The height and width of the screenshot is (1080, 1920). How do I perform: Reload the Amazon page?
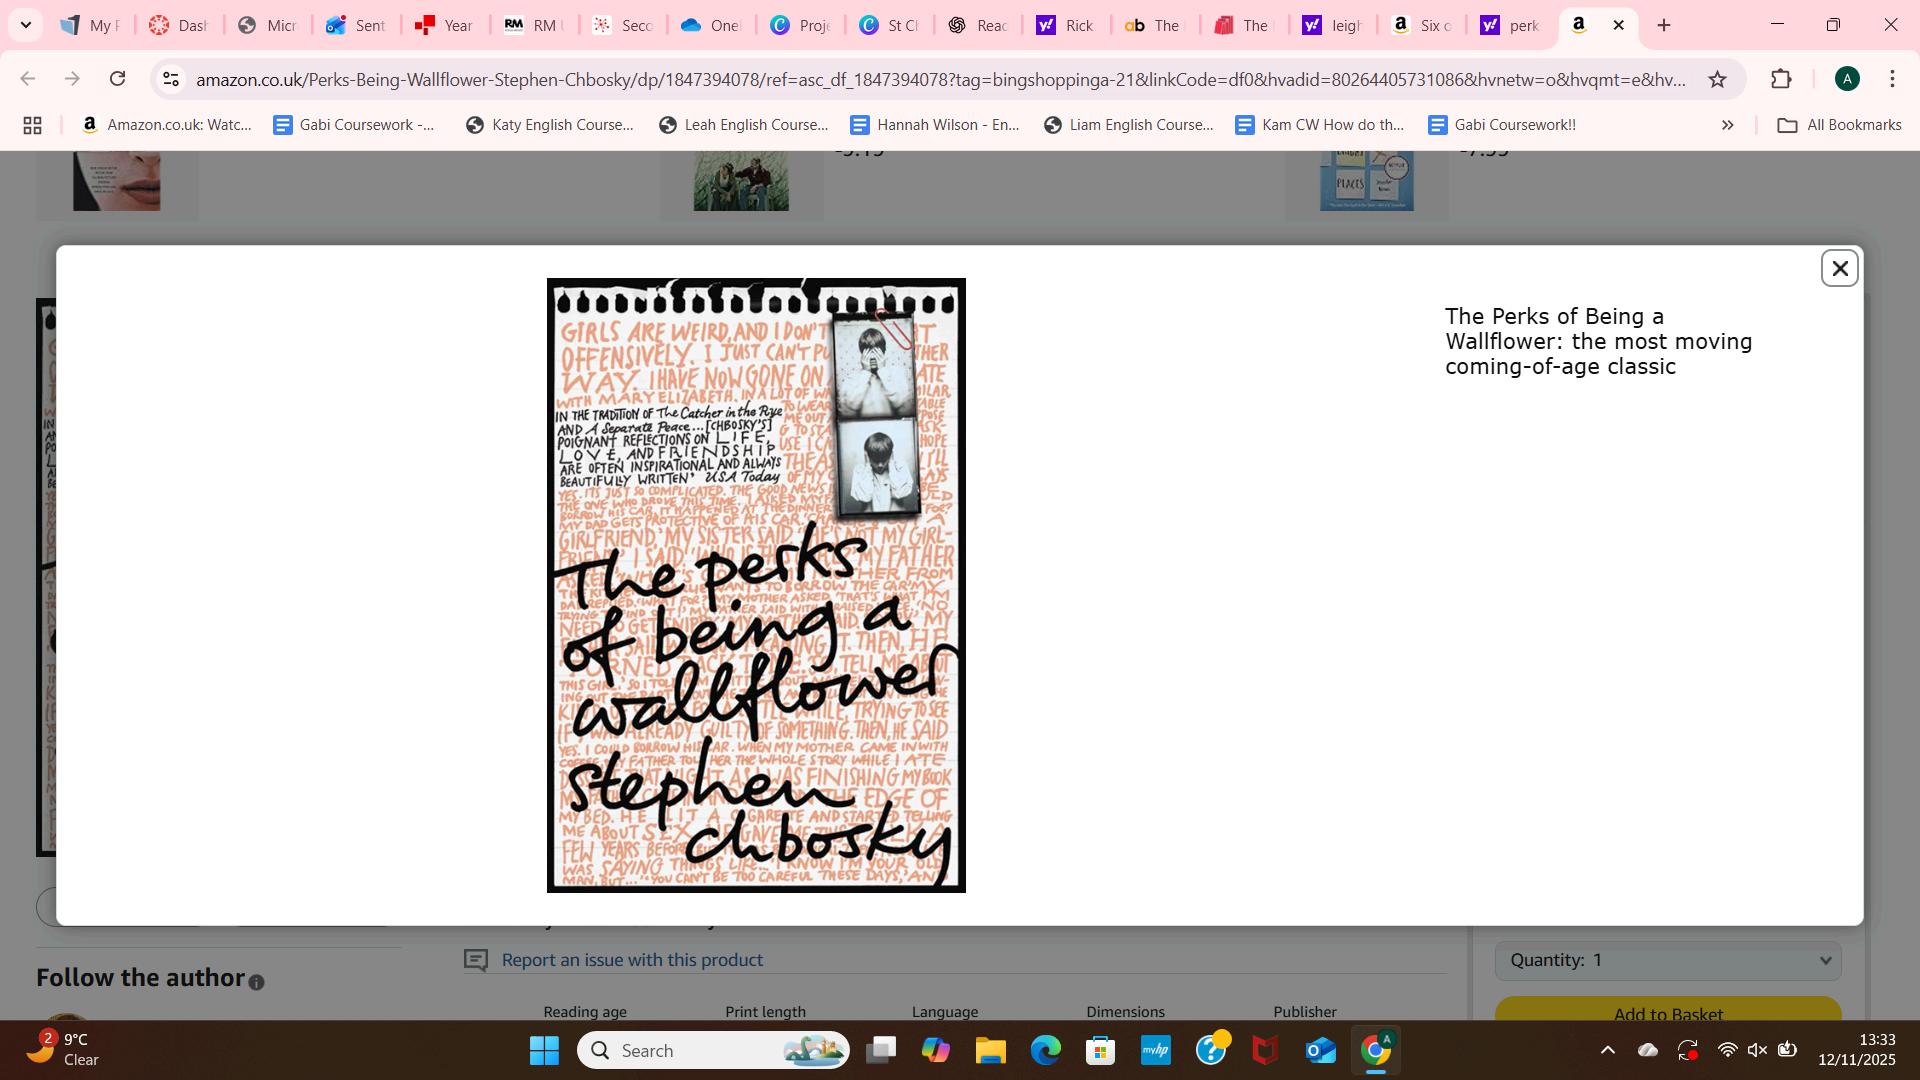pyautogui.click(x=117, y=79)
